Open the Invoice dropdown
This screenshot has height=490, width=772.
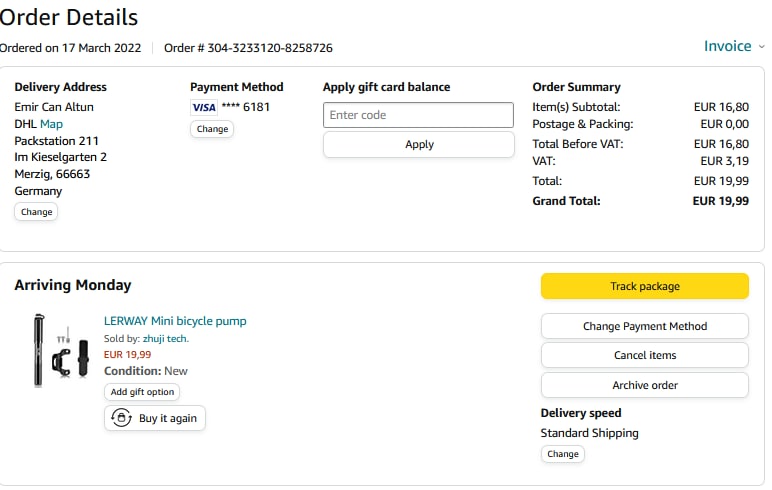coord(727,46)
